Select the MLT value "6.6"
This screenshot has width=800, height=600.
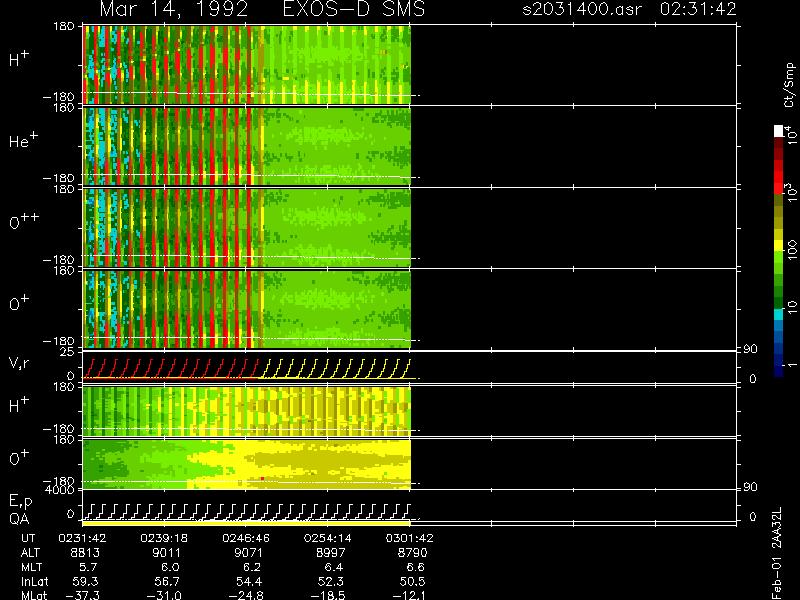point(415,567)
